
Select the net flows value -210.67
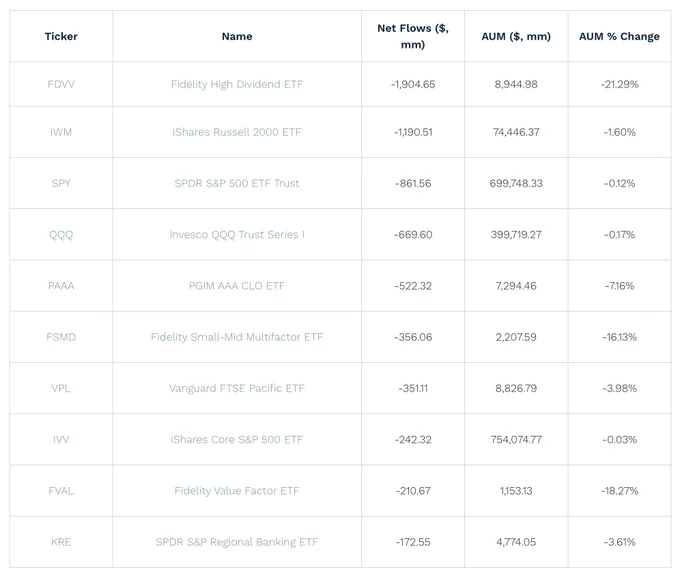coord(413,490)
